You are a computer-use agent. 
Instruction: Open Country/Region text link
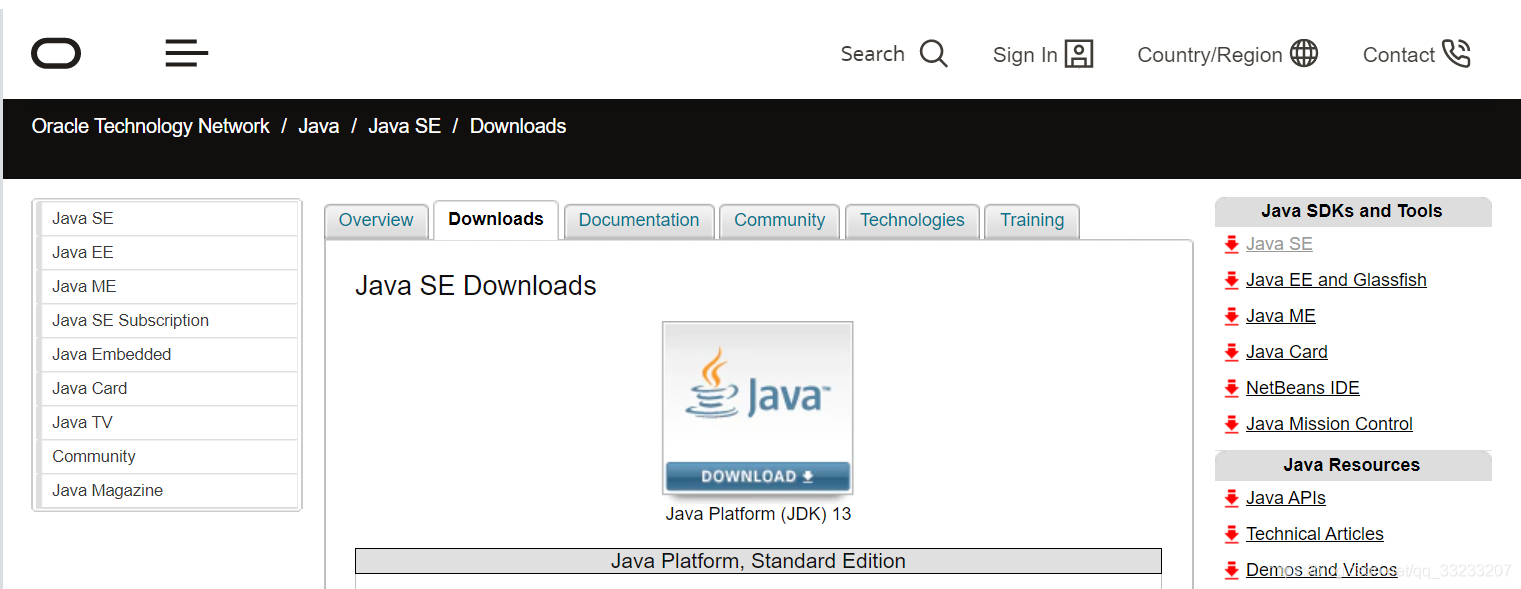[1210, 55]
